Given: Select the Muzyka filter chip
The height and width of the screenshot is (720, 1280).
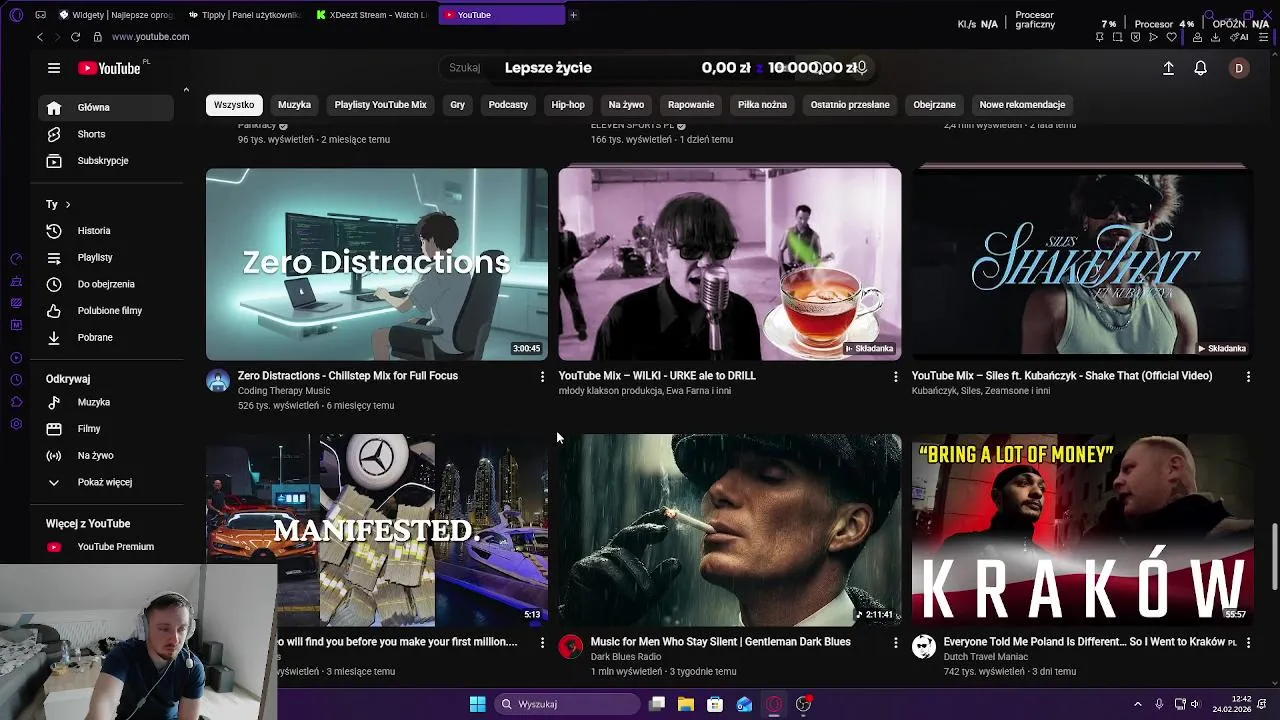Looking at the screenshot, I should point(294,105).
